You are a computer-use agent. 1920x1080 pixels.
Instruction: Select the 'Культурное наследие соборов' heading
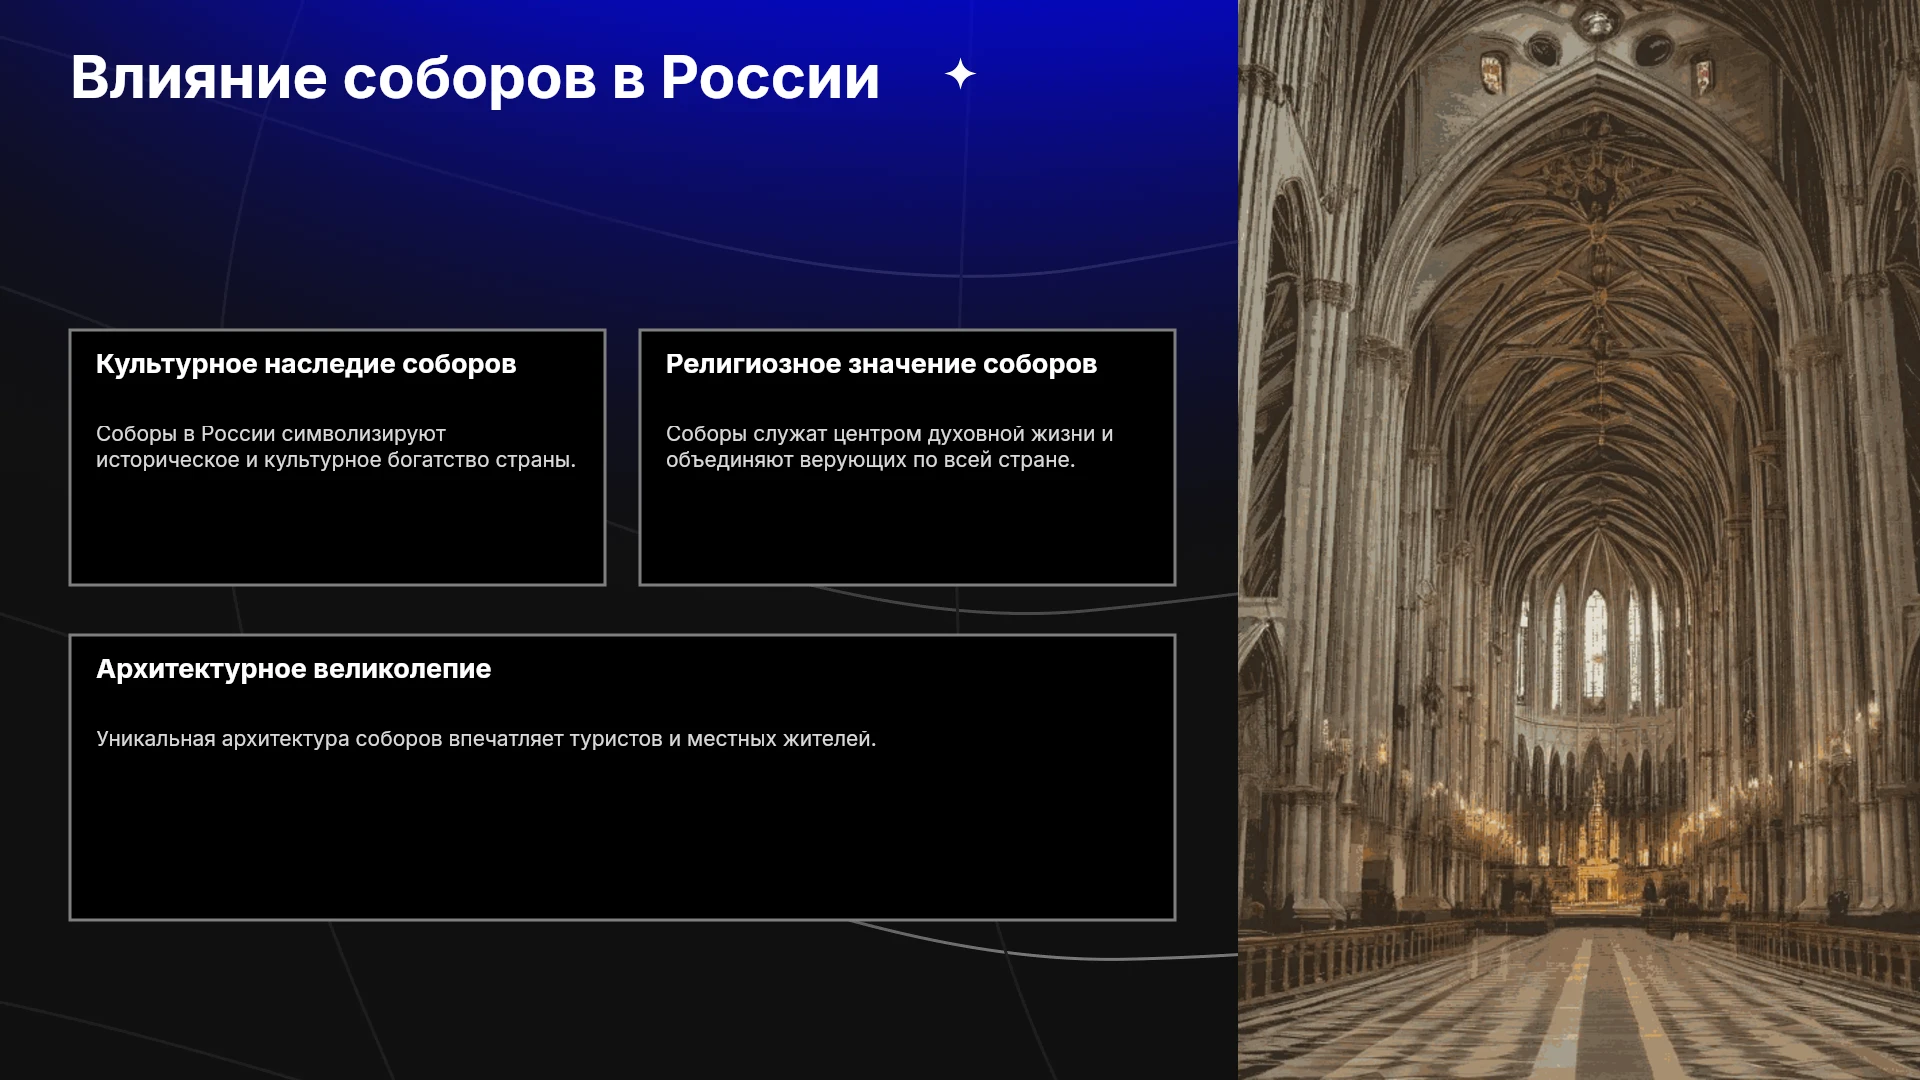[x=306, y=364]
